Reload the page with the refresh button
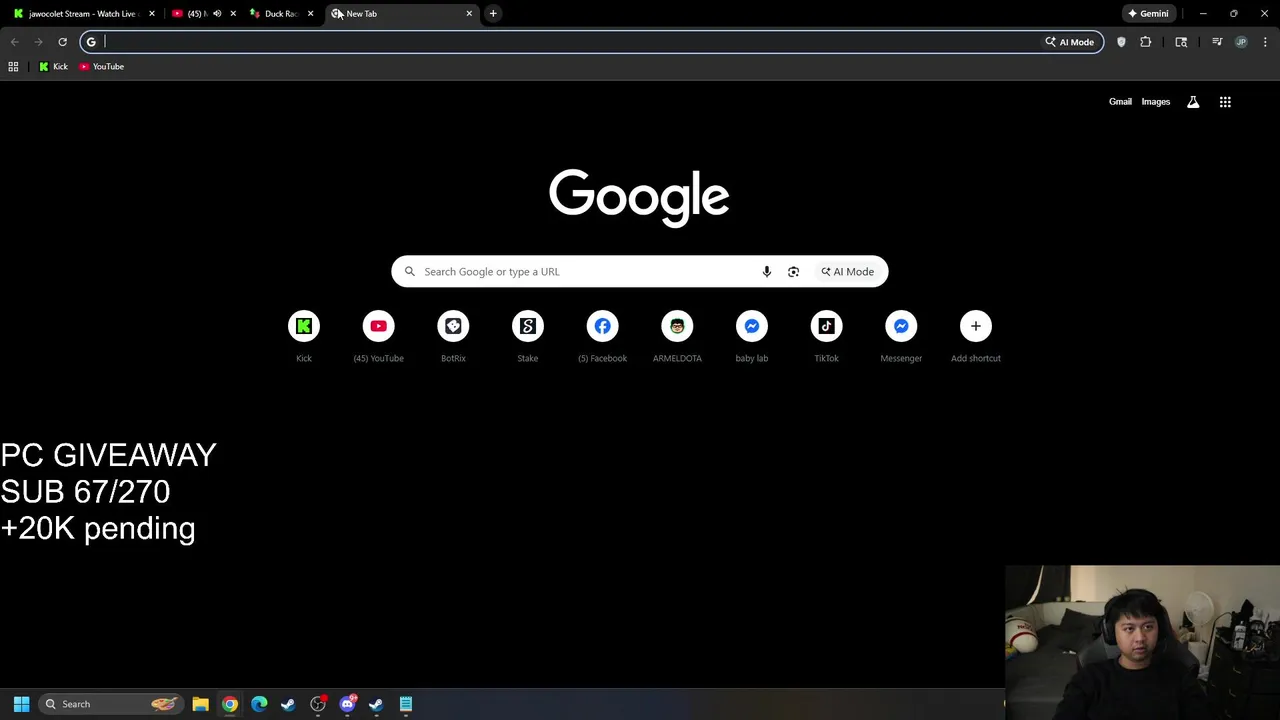This screenshot has width=1280, height=720. tap(62, 42)
